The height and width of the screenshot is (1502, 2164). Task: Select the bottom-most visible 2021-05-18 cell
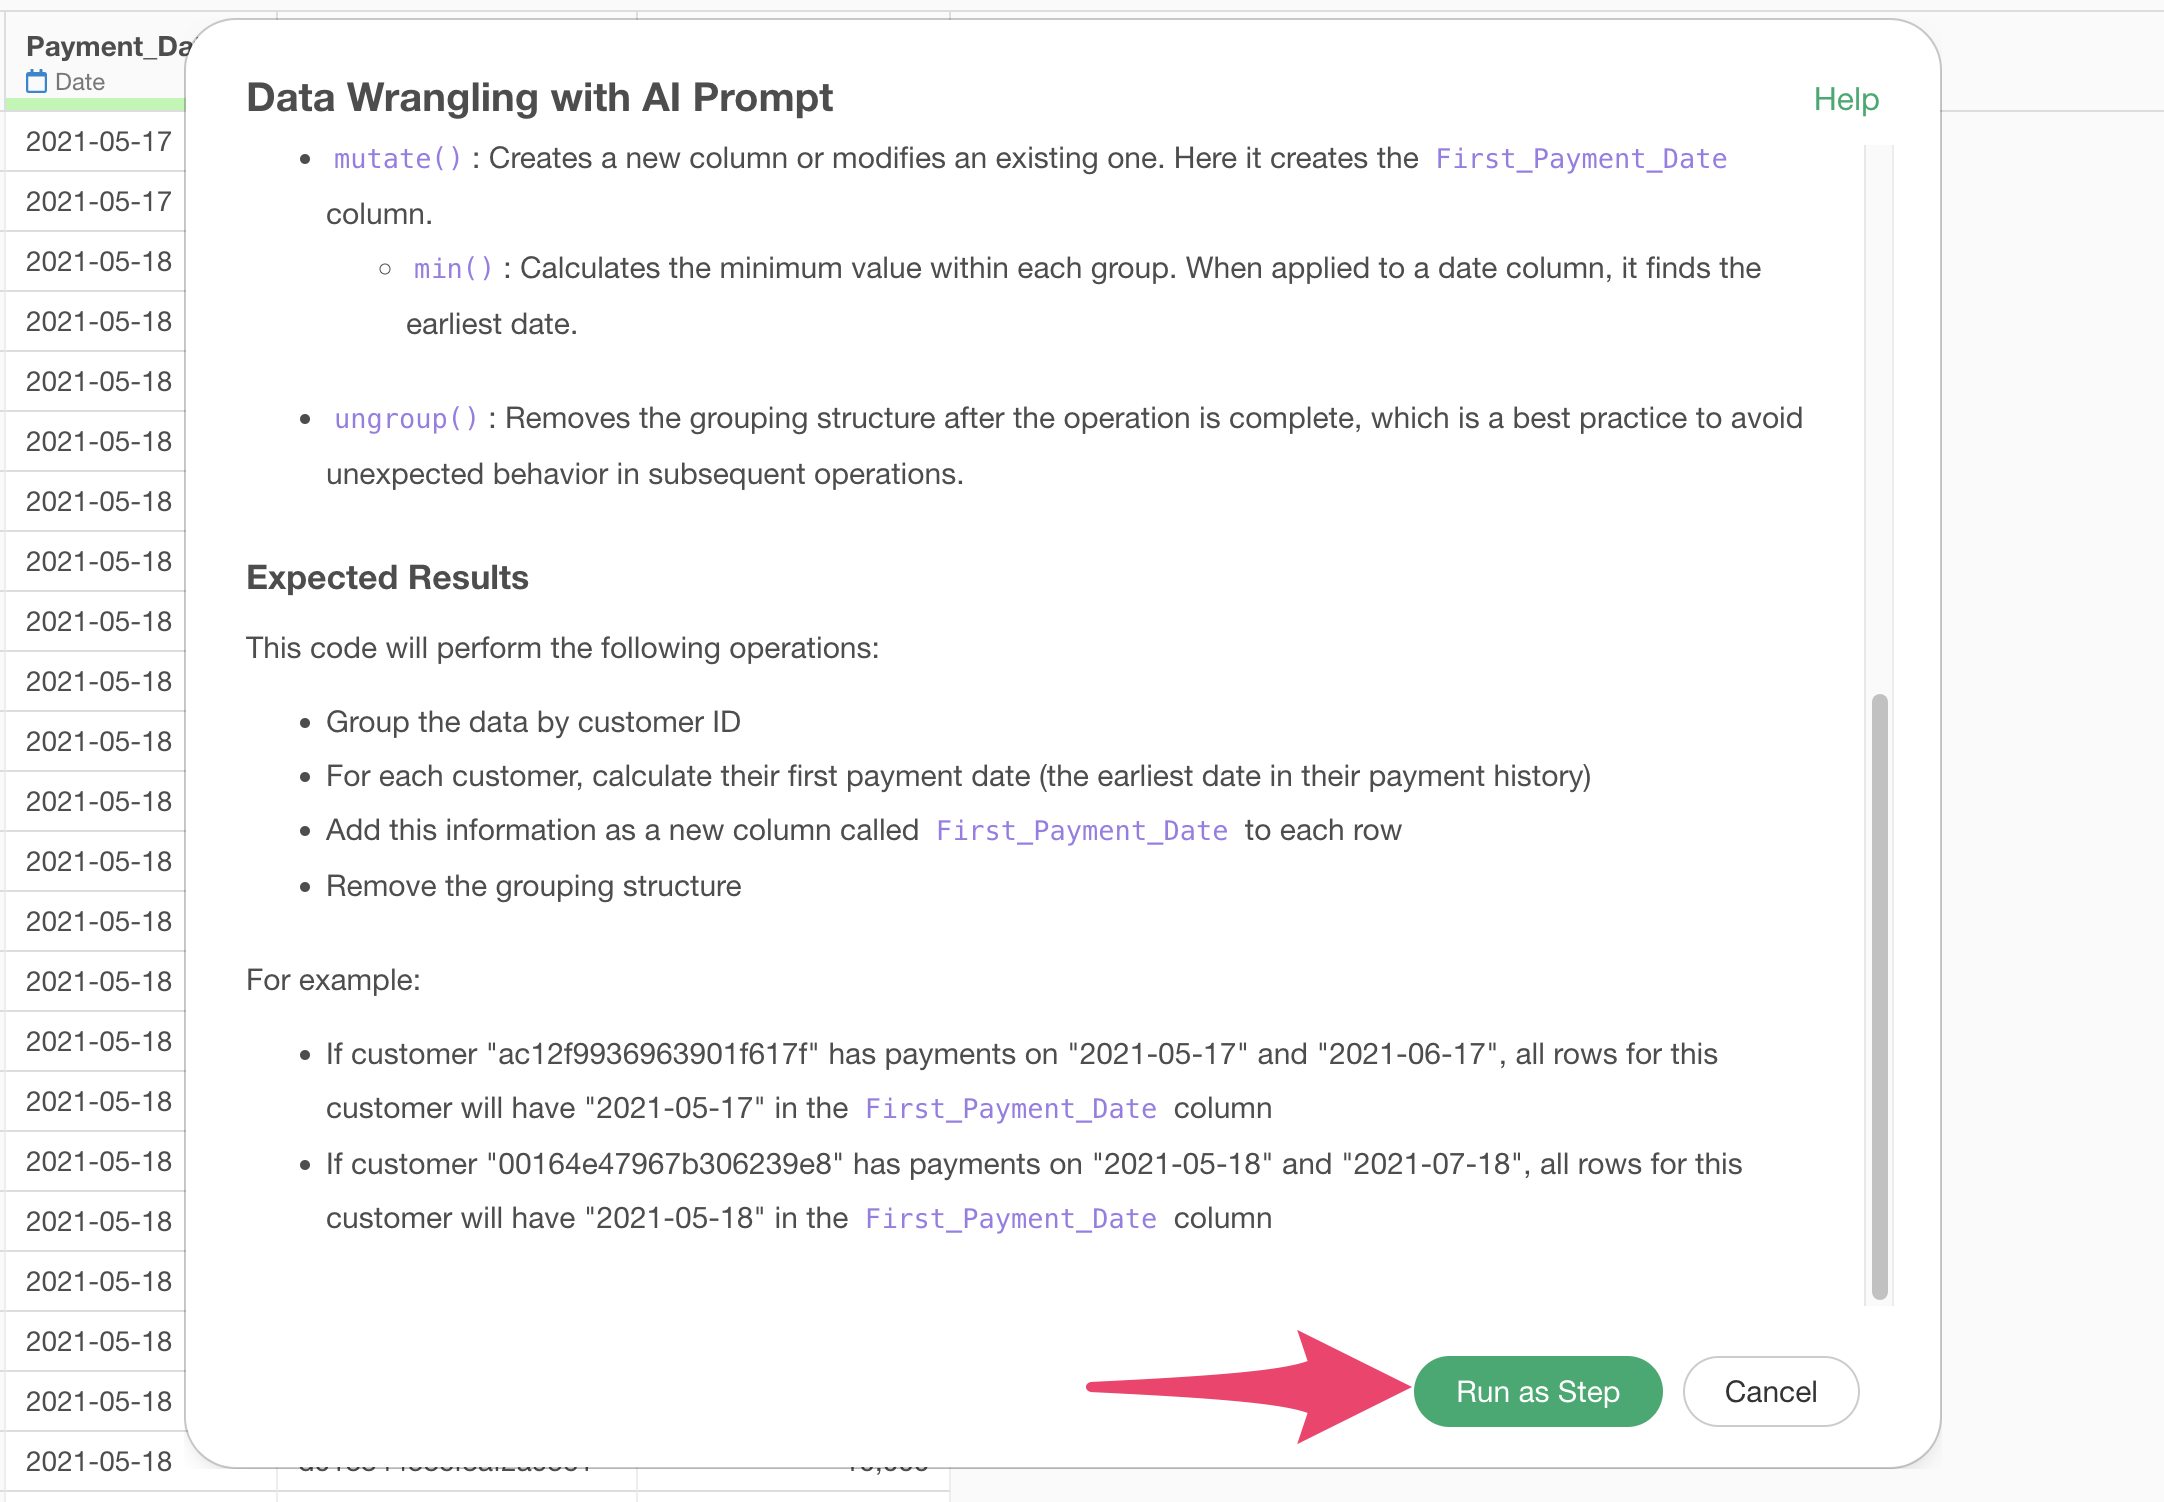98,1461
